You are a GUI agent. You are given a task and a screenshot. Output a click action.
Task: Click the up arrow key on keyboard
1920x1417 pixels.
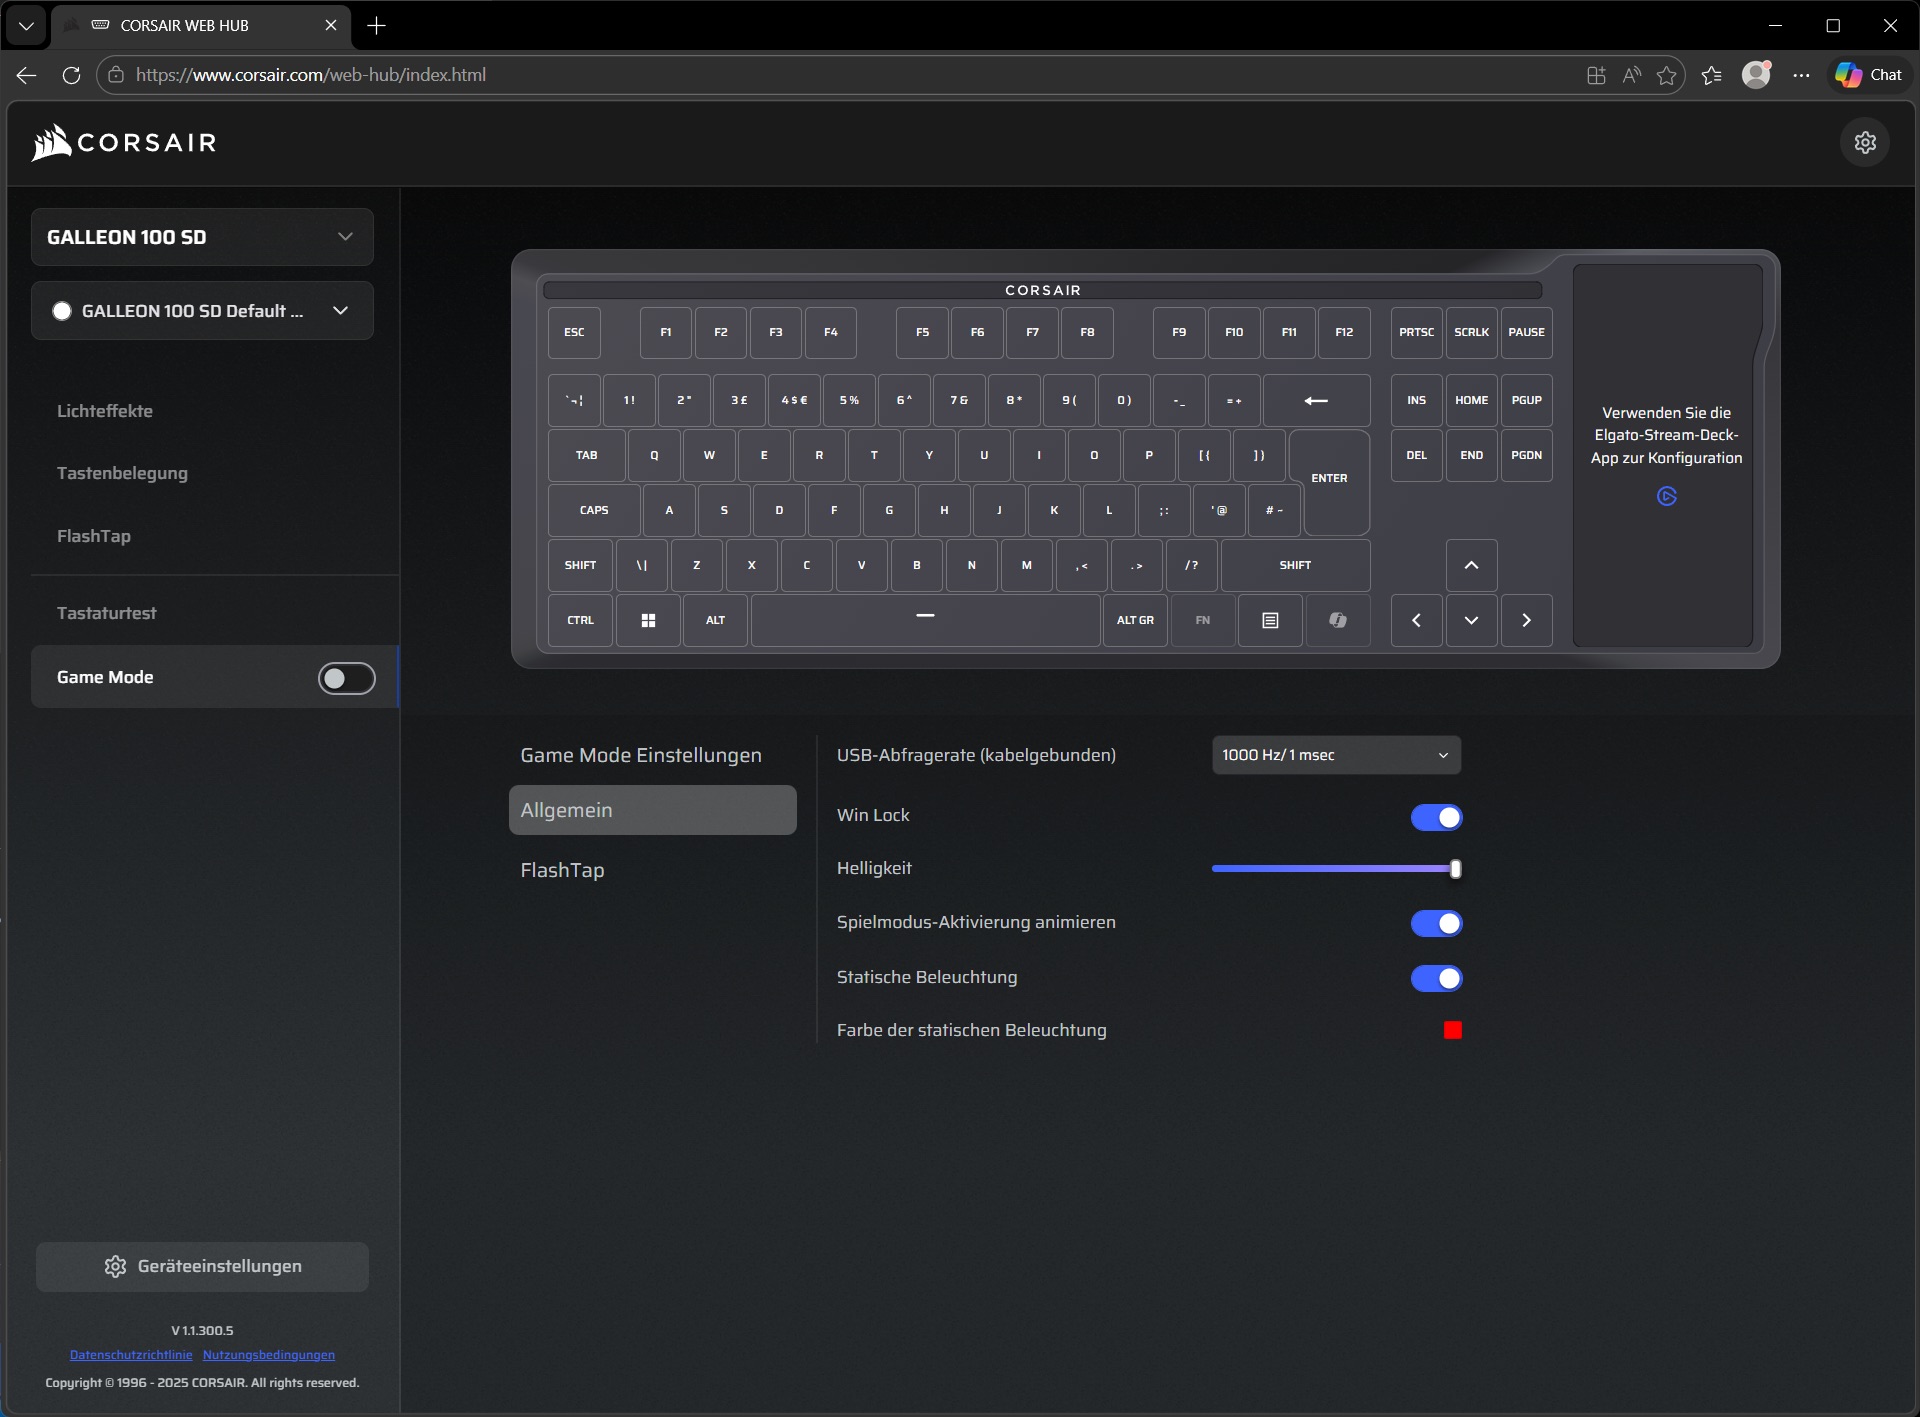point(1471,565)
